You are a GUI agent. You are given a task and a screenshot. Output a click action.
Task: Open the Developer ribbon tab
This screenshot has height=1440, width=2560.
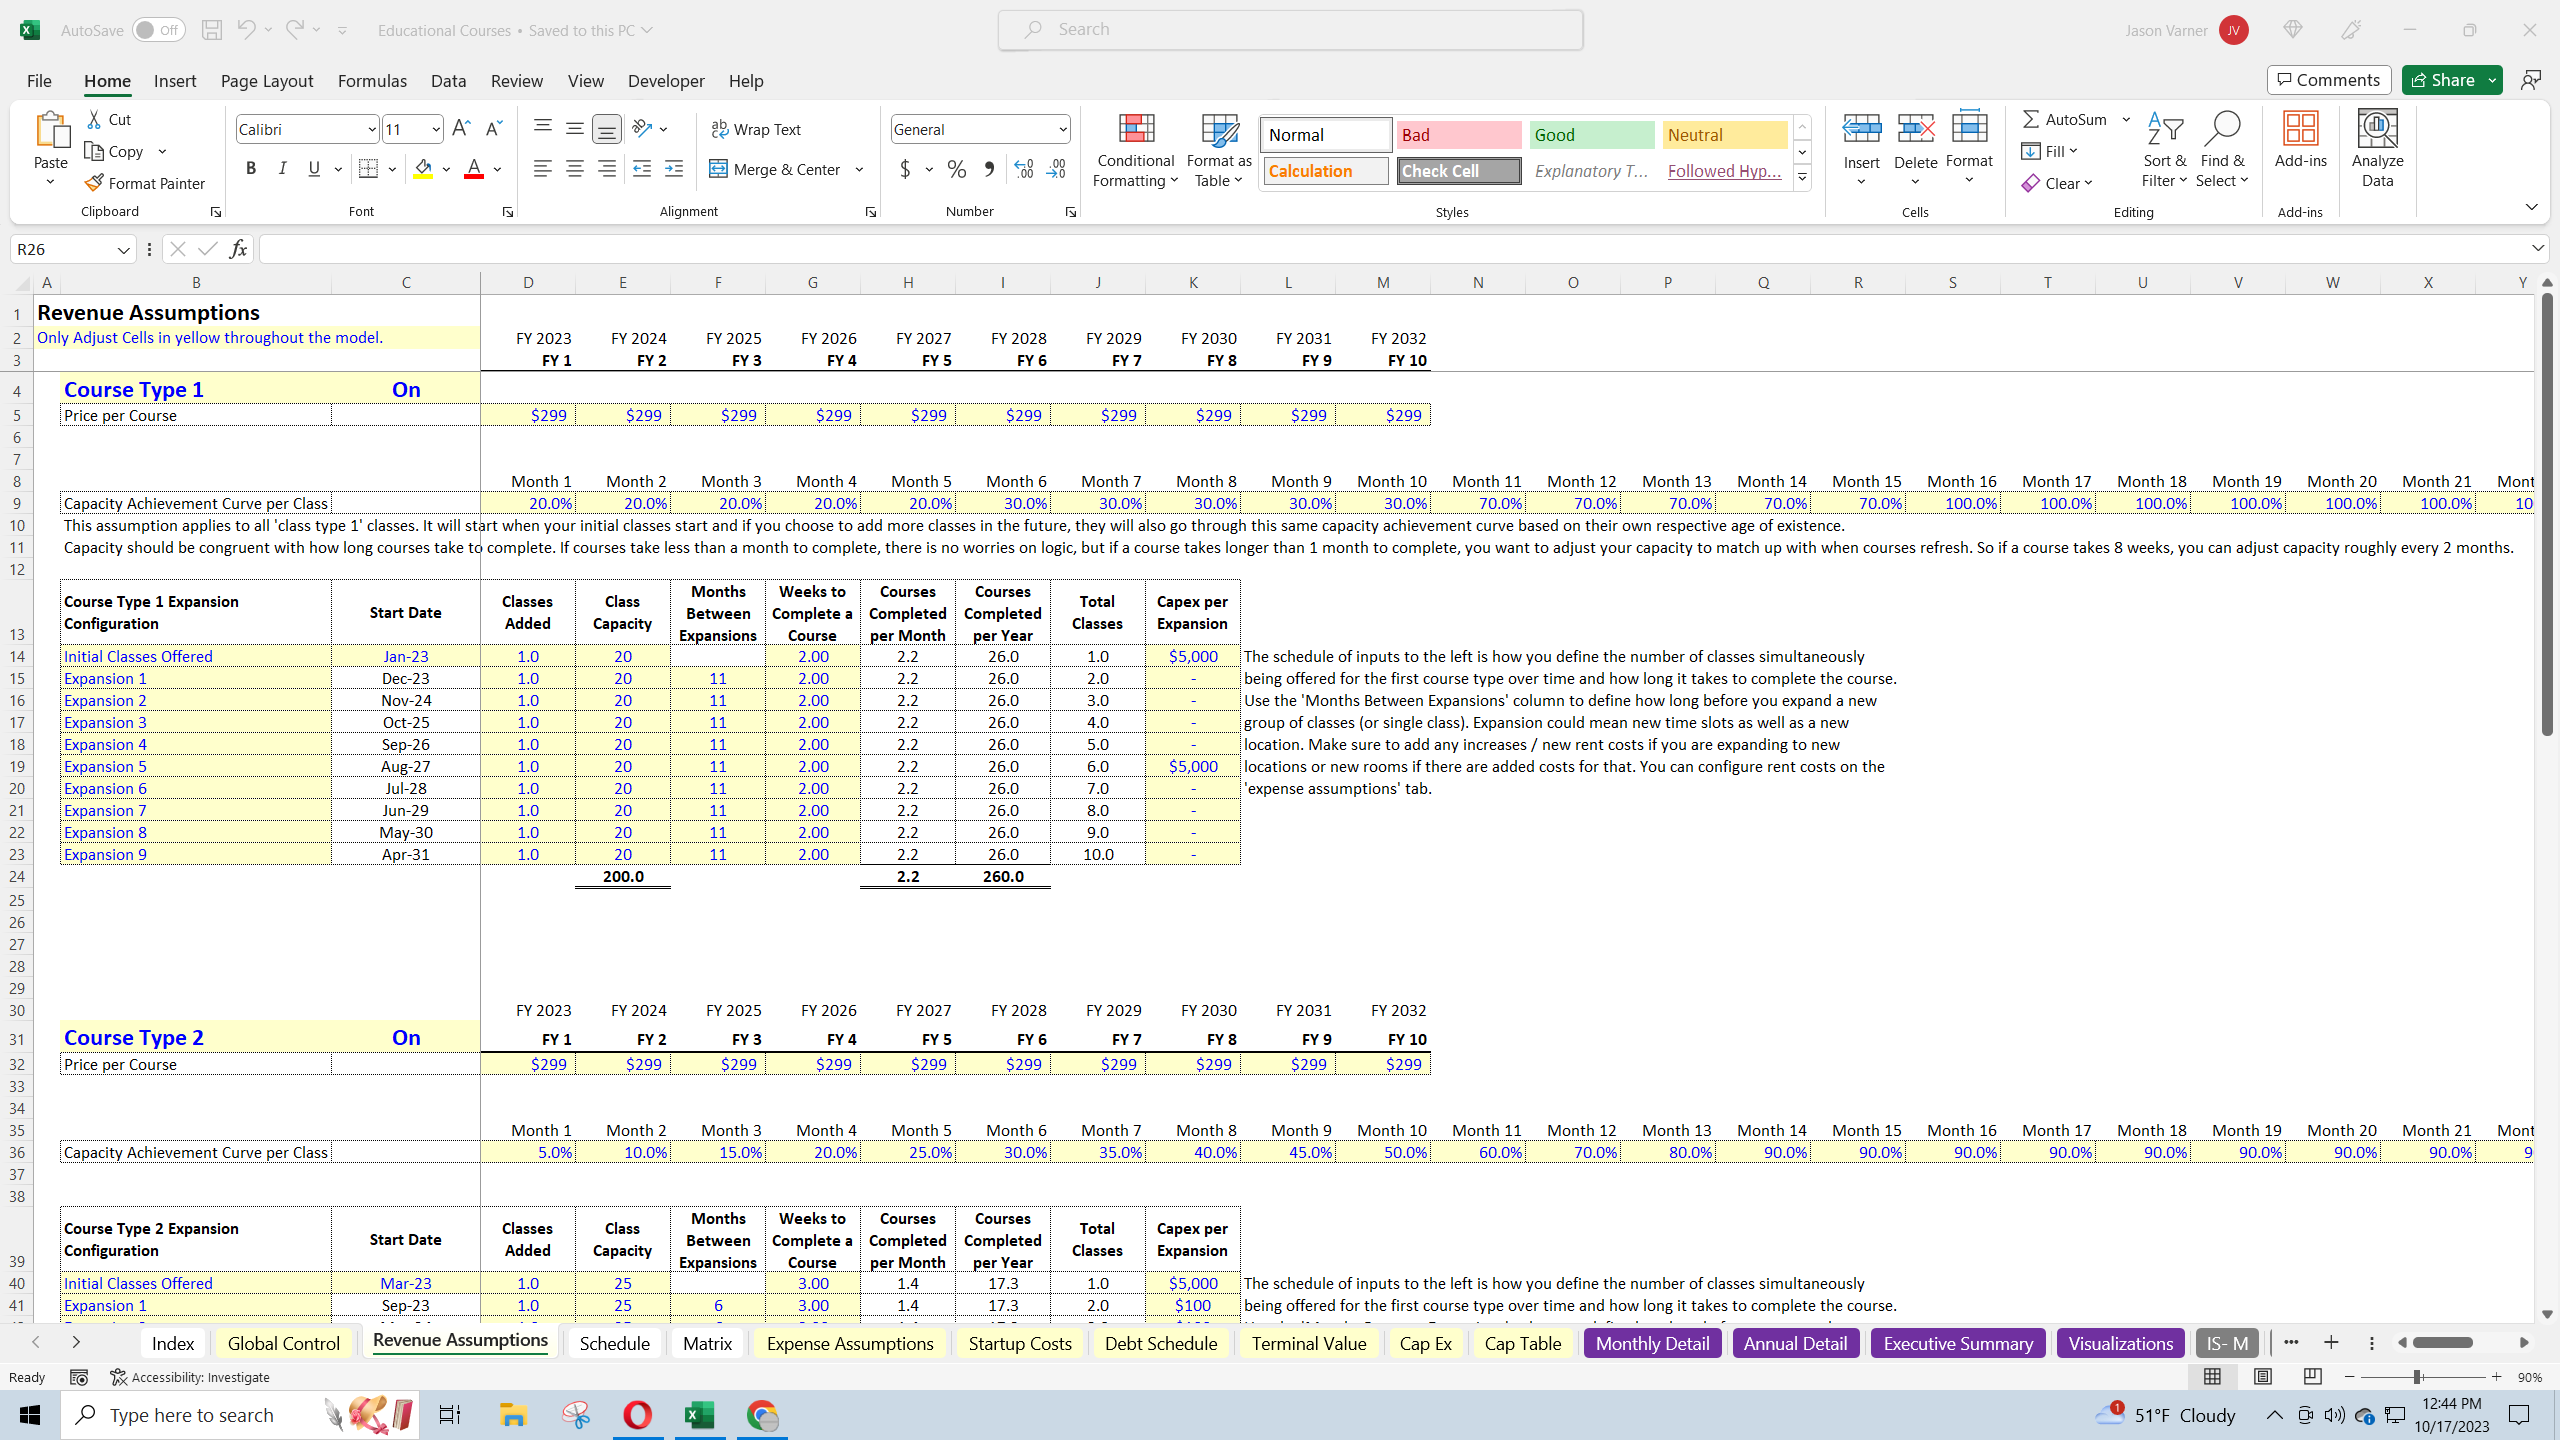click(666, 81)
